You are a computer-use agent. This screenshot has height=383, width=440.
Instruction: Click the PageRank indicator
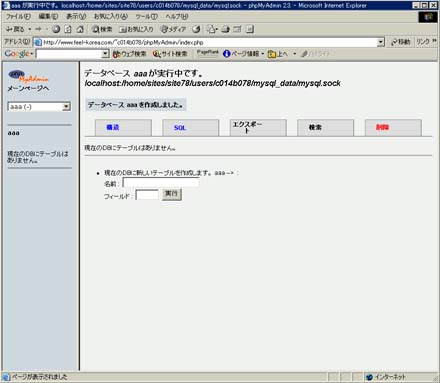[207, 53]
